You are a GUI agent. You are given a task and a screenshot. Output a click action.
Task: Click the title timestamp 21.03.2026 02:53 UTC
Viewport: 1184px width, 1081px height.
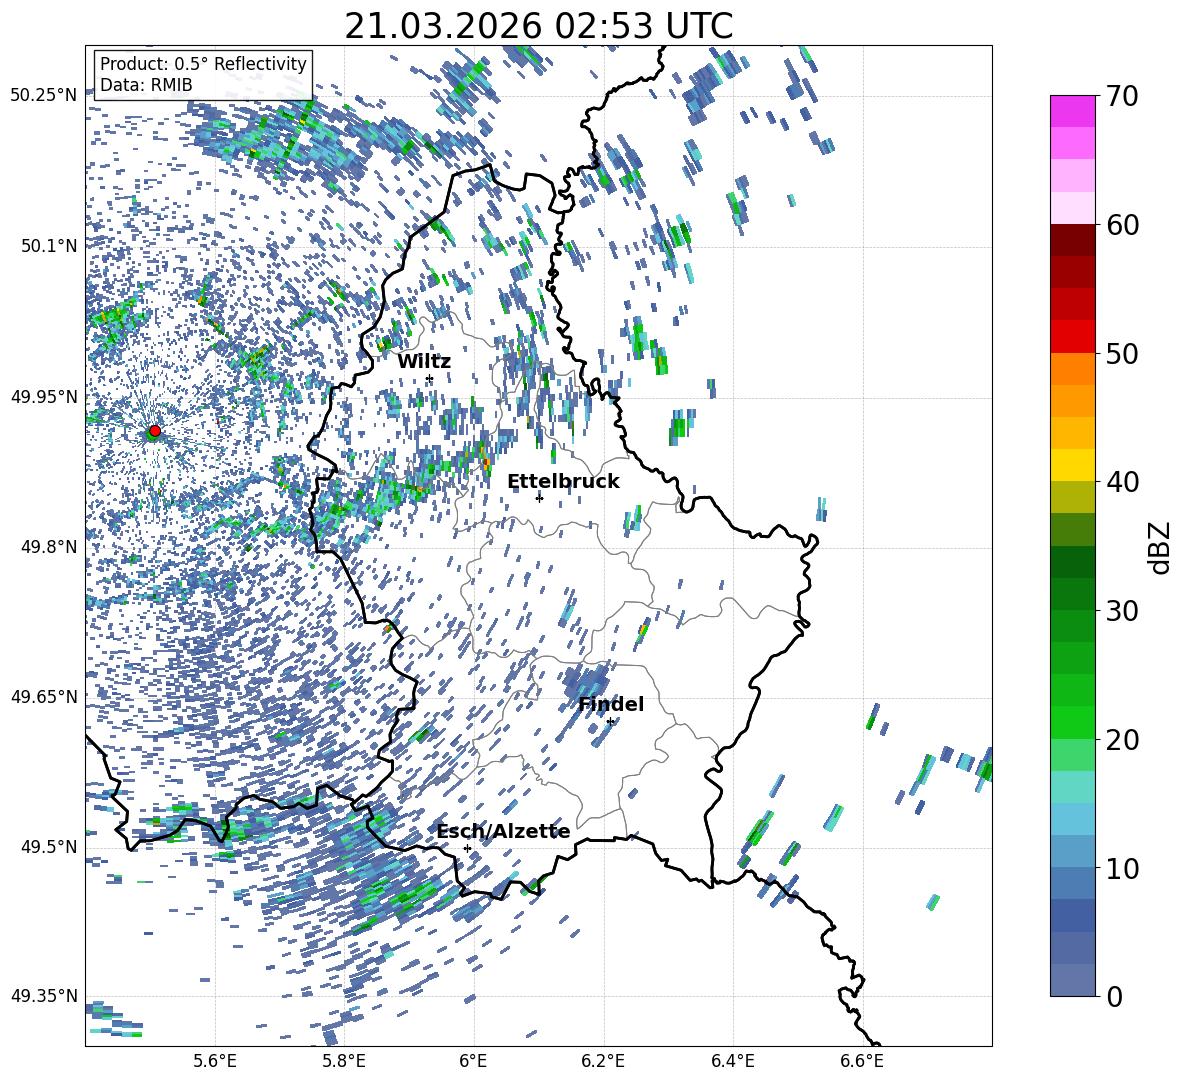tap(538, 26)
